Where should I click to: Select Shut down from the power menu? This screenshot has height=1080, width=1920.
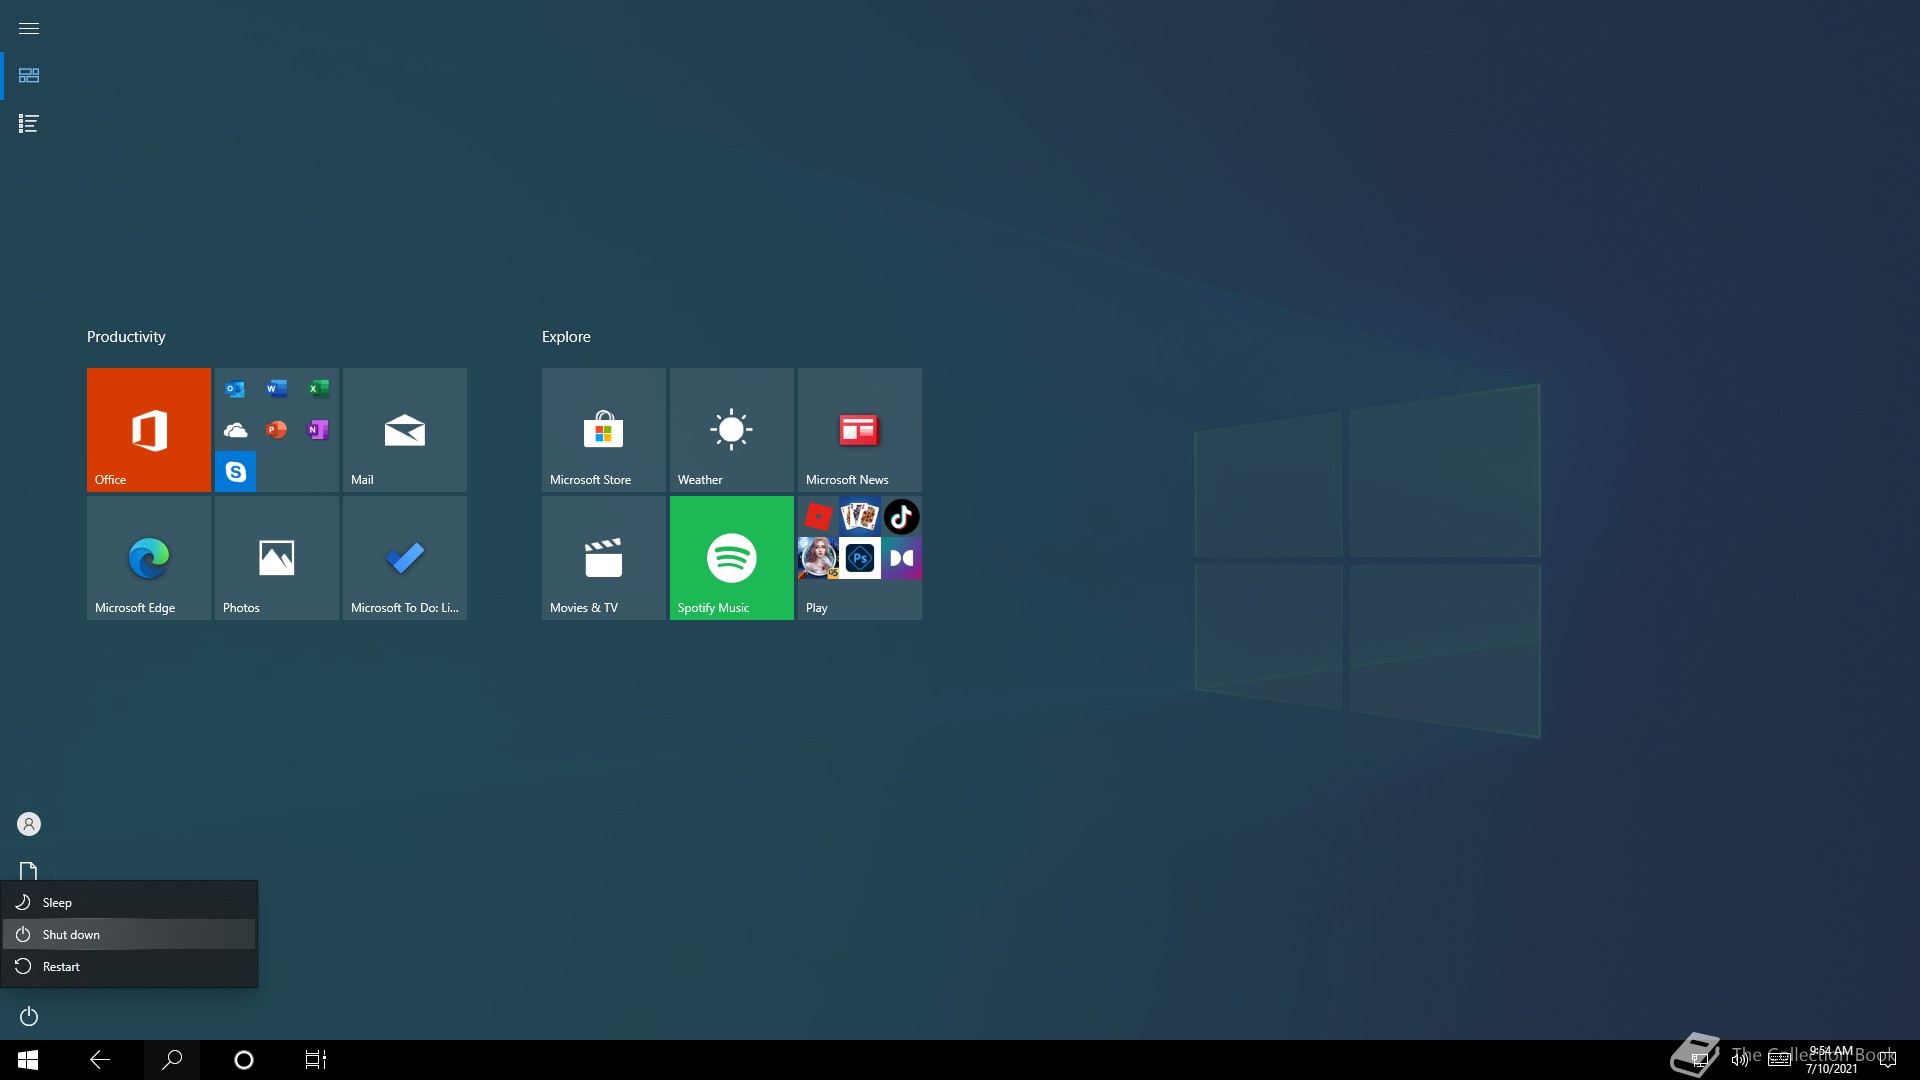(129, 934)
